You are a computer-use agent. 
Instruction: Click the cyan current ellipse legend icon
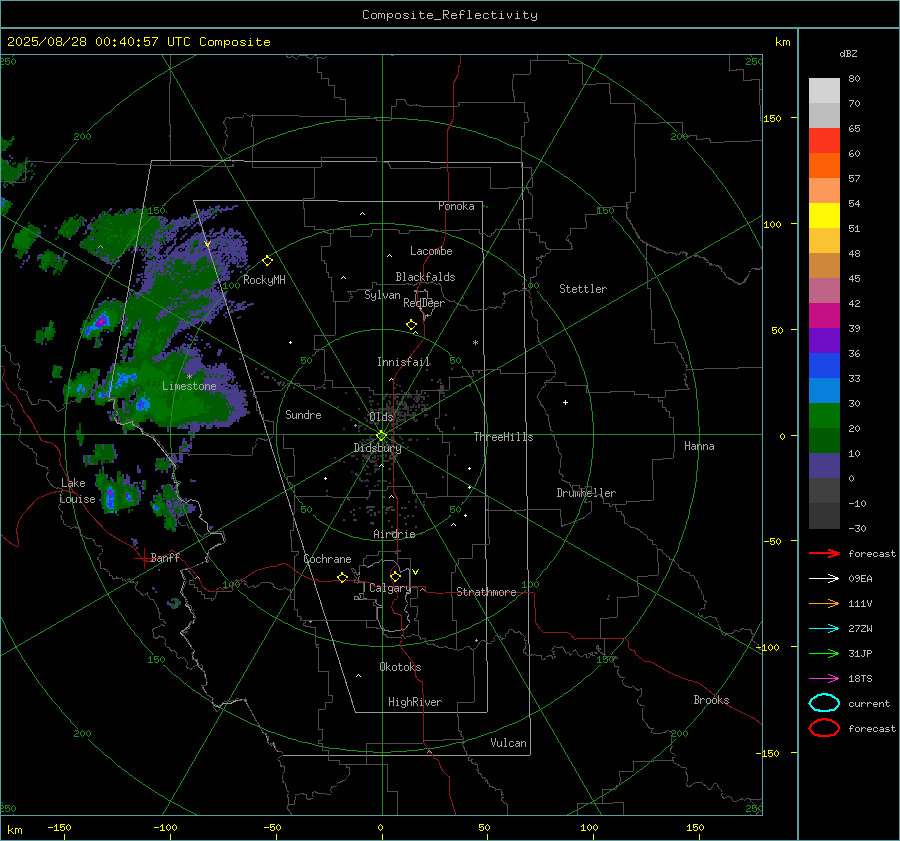824,703
